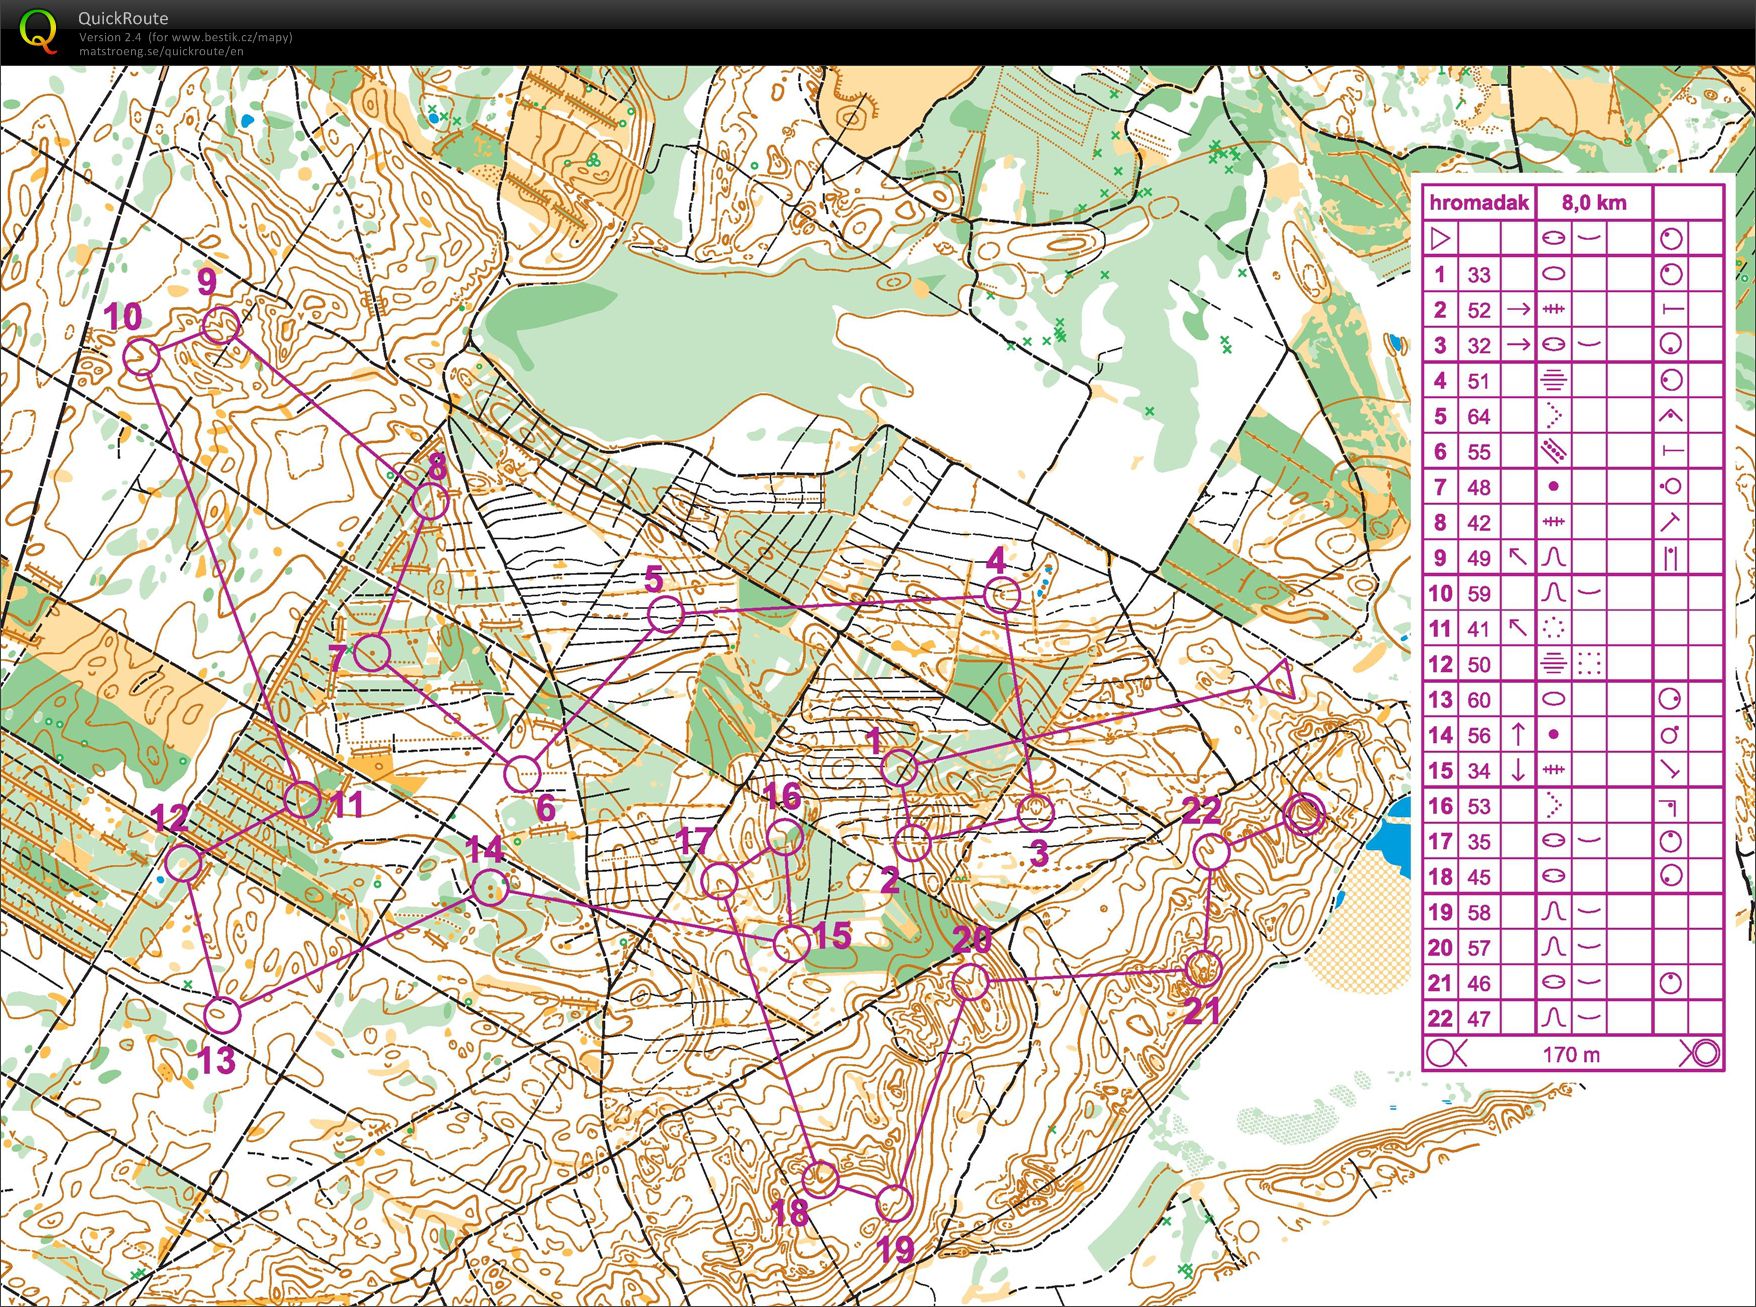Select control circle 15 on the map

[791, 943]
